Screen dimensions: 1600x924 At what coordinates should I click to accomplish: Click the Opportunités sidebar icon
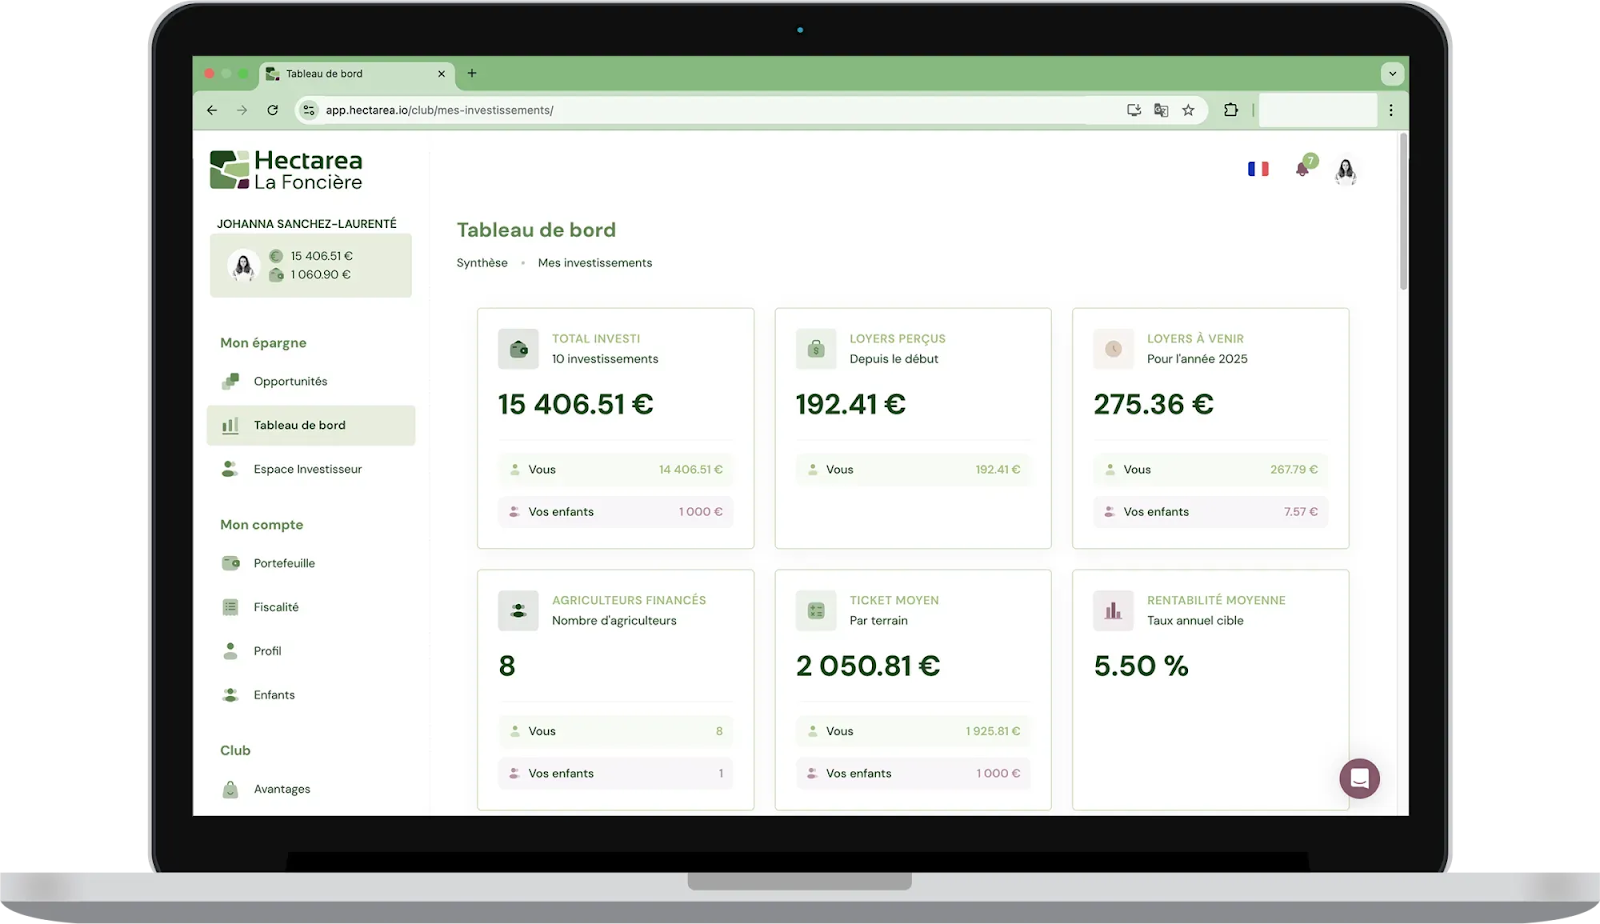point(230,381)
